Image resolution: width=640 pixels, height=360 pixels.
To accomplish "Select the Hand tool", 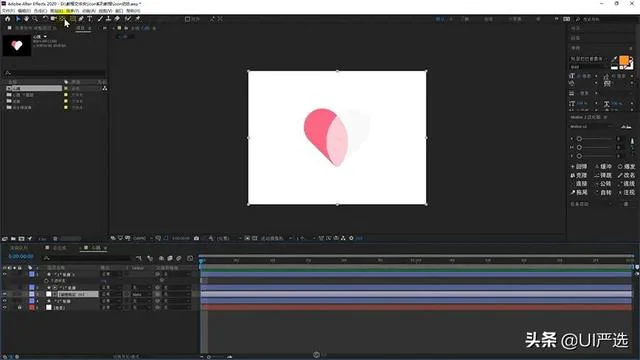I will tap(27, 19).
